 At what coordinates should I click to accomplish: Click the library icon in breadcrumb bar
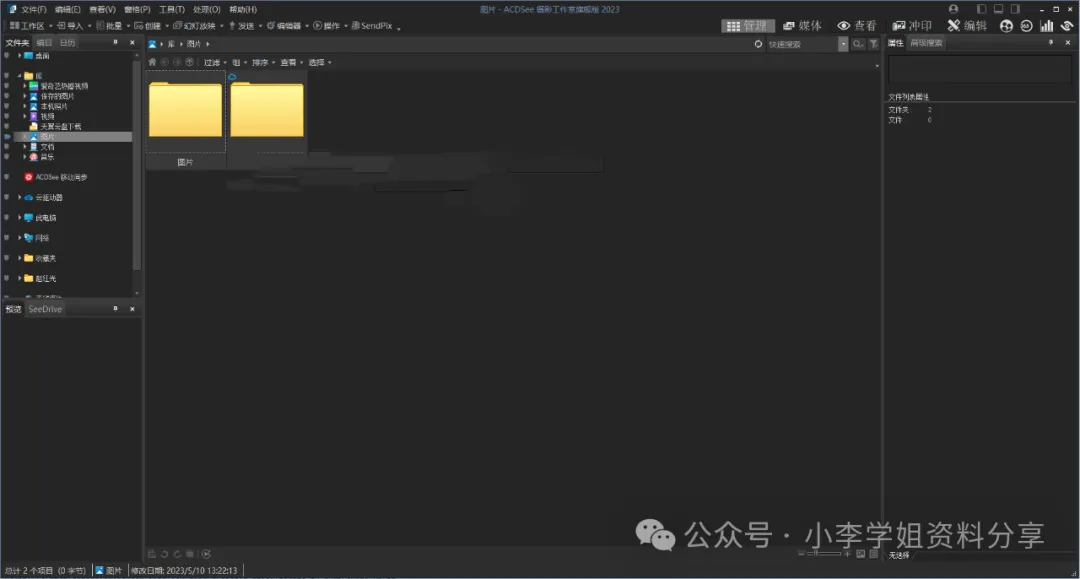152,44
